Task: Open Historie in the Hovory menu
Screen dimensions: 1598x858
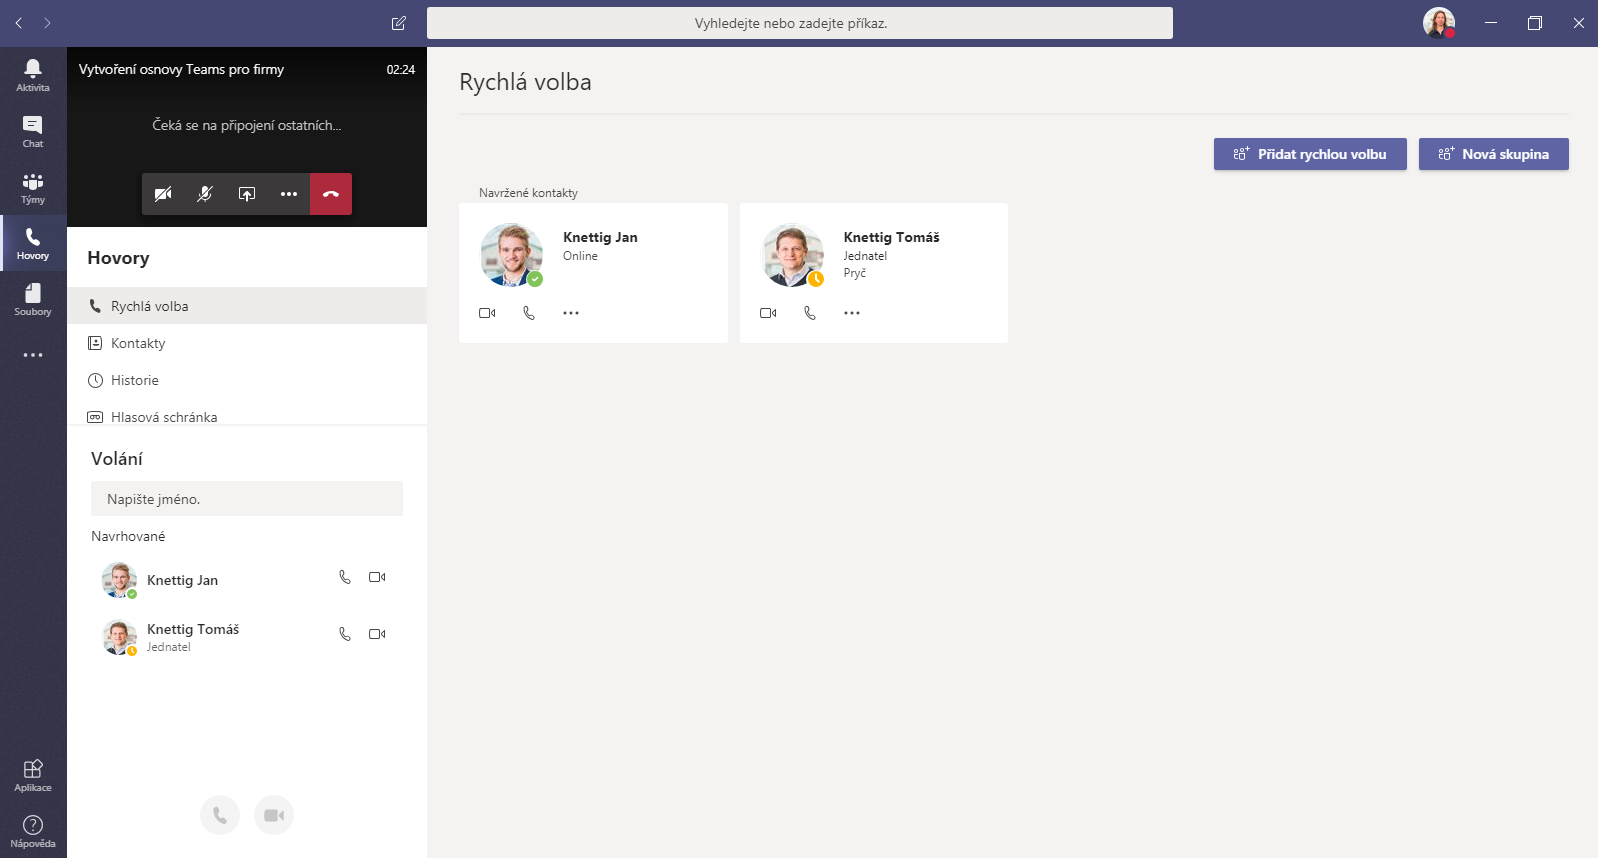Action: [247, 380]
